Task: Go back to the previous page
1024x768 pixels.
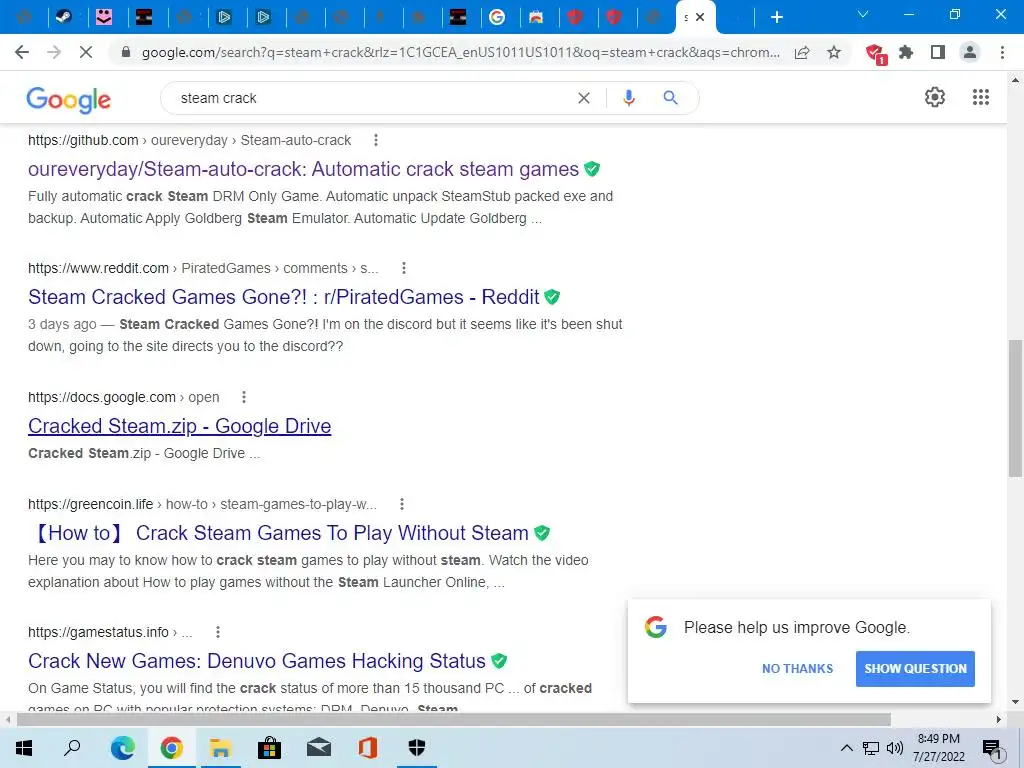Action: (22, 53)
